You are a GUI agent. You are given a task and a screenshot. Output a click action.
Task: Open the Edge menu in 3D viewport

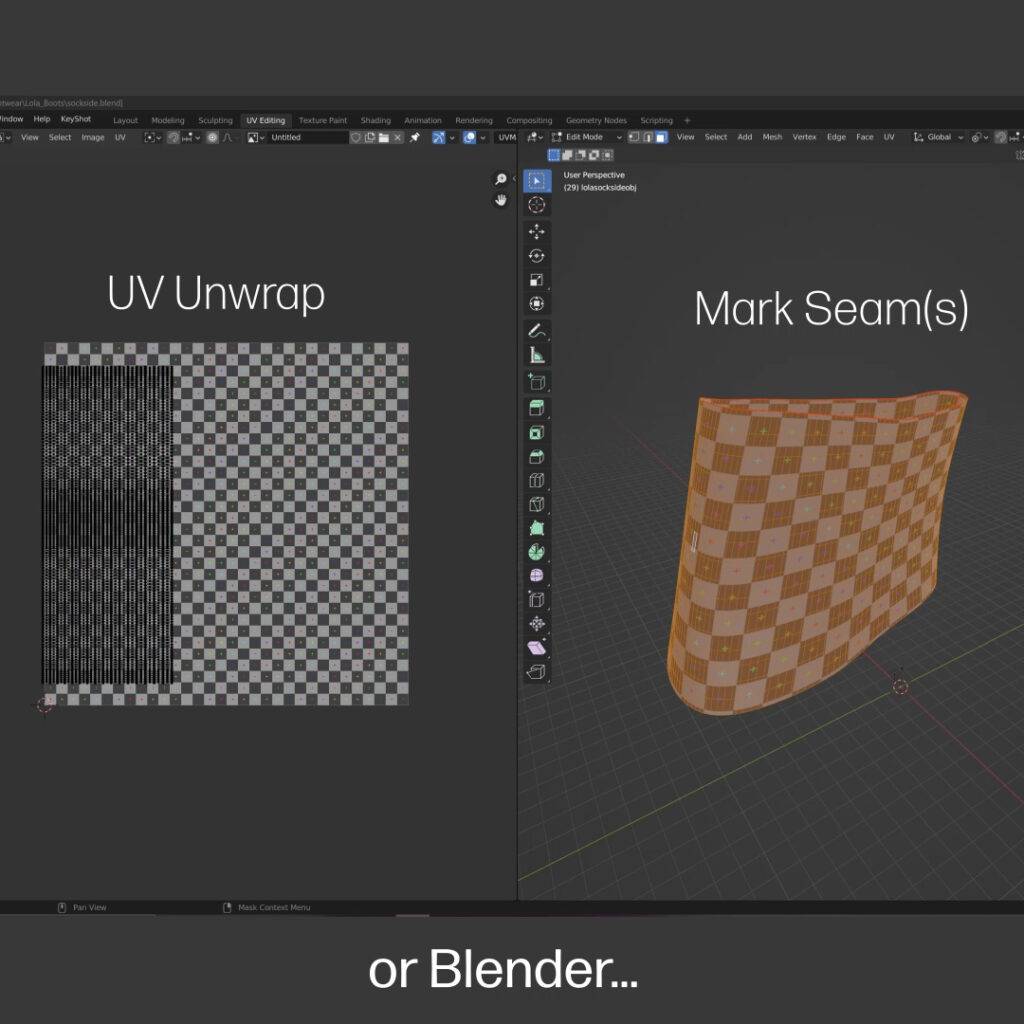click(x=836, y=137)
